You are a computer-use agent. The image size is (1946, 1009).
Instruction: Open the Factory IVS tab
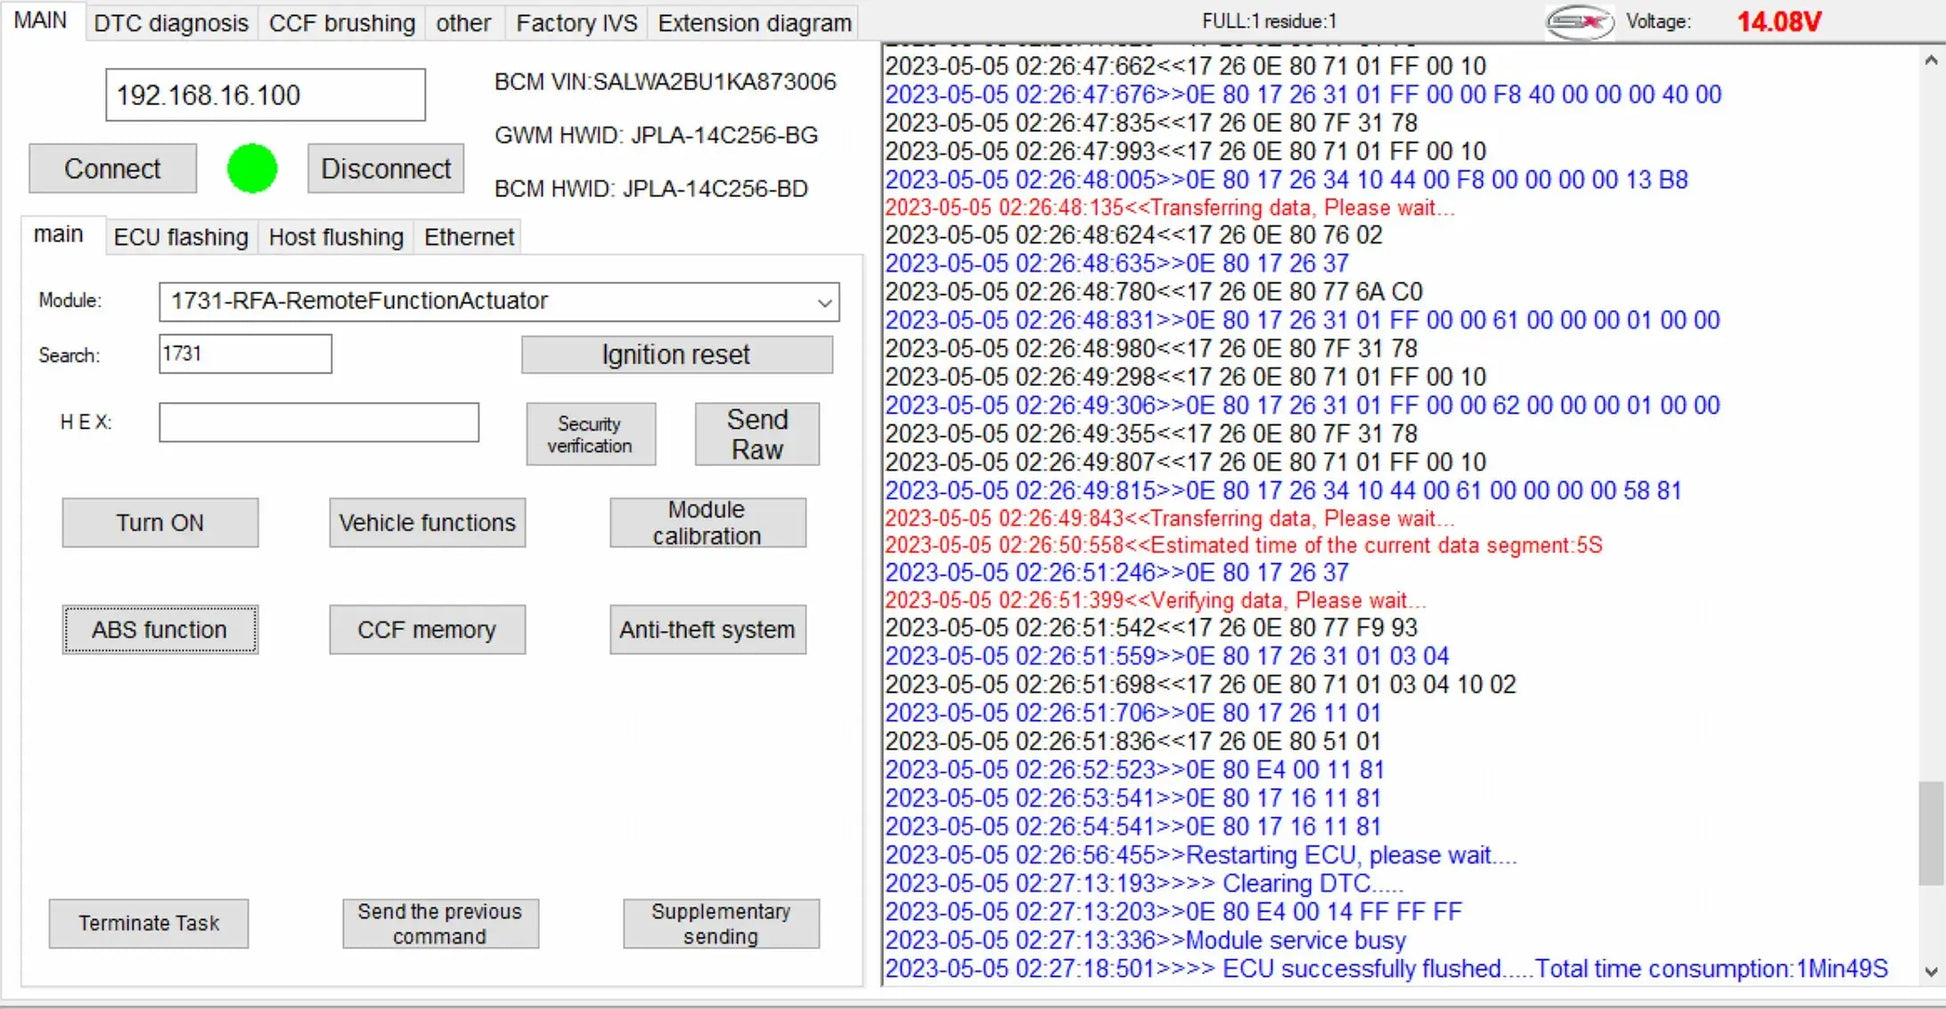pos(576,22)
